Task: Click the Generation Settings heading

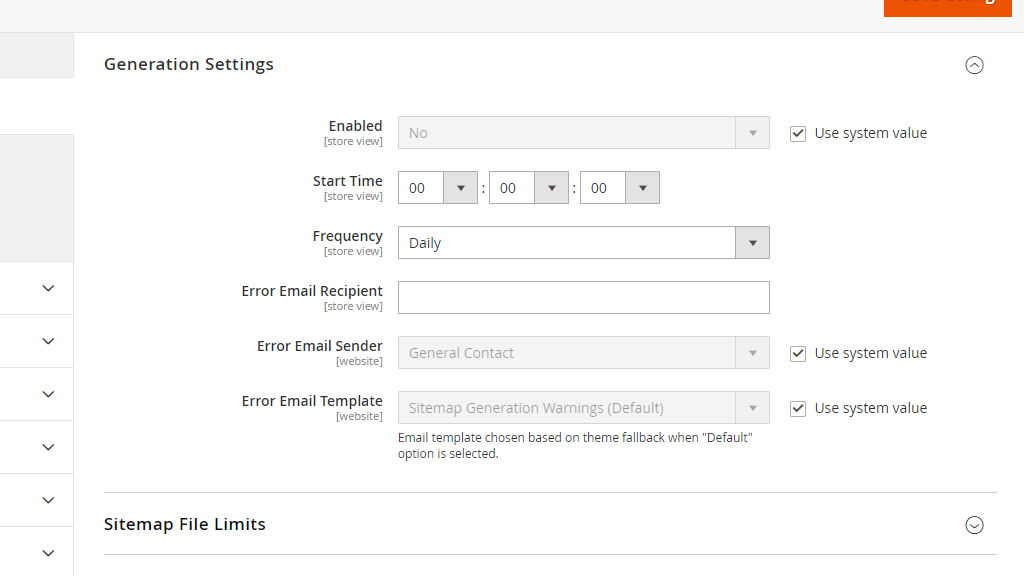Action: pos(188,64)
